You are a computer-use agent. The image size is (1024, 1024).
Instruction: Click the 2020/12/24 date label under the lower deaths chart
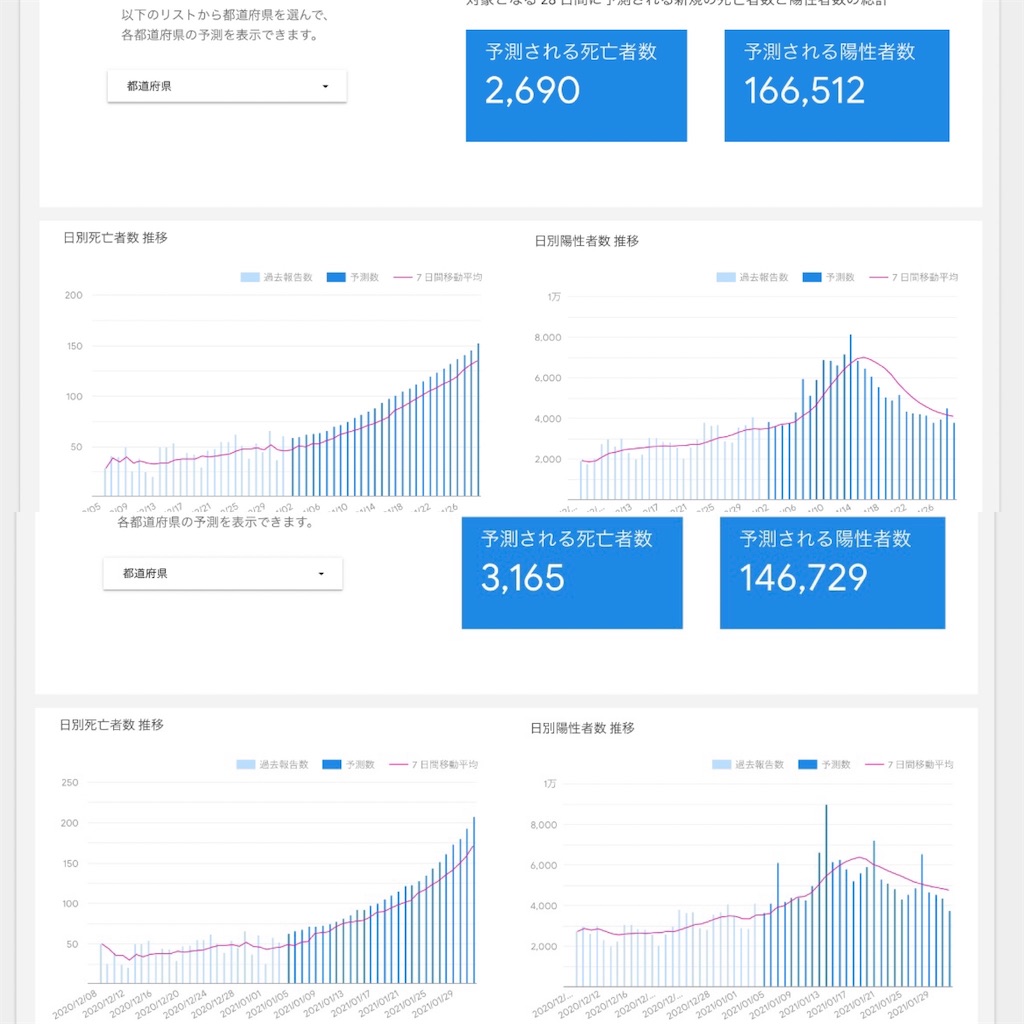click(x=185, y=1004)
